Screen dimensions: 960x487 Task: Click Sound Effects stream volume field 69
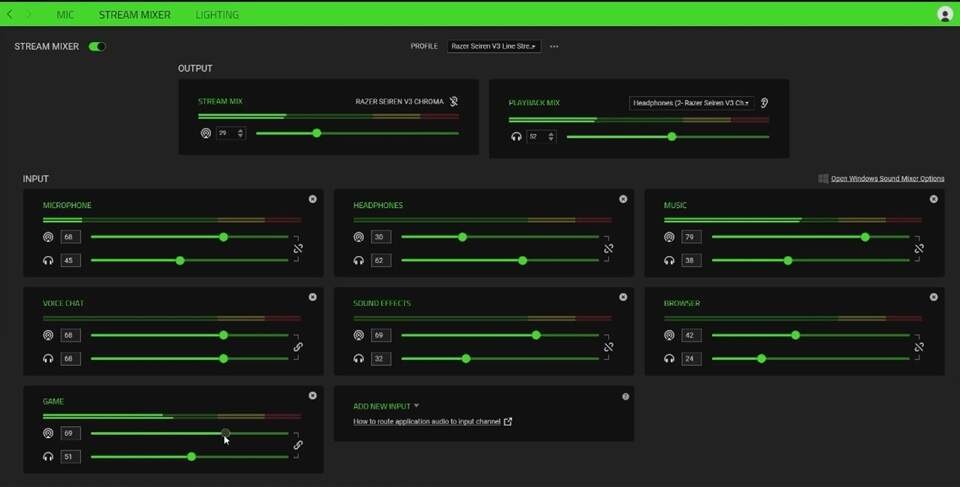tap(381, 335)
